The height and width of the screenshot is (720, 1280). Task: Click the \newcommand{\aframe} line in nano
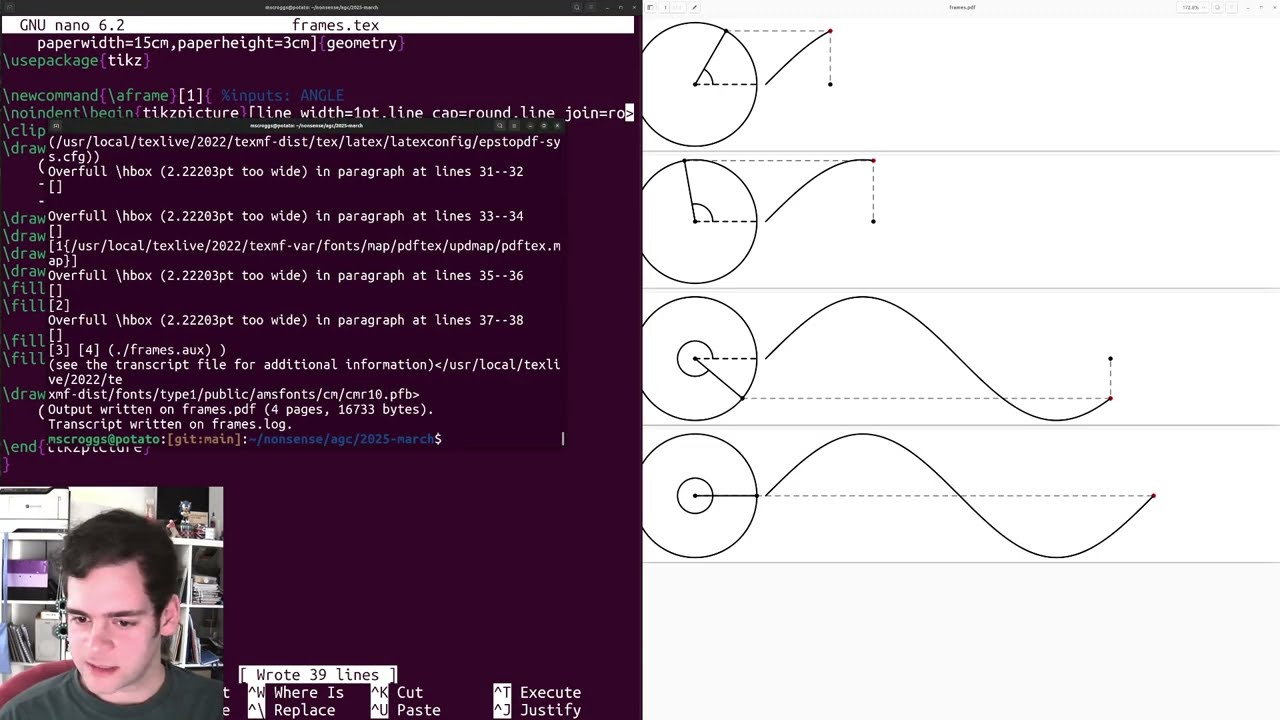click(x=173, y=96)
